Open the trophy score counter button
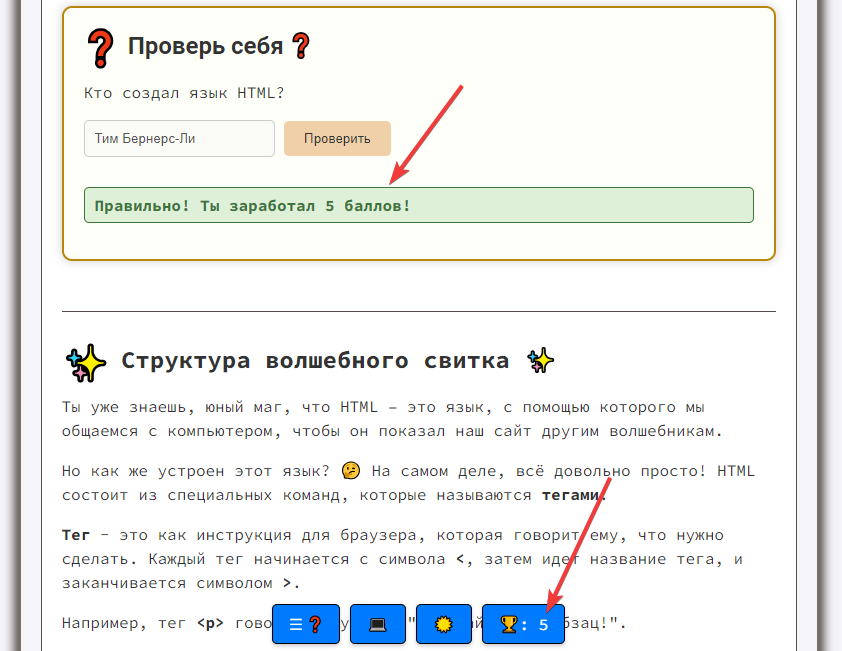842x651 pixels. click(524, 624)
